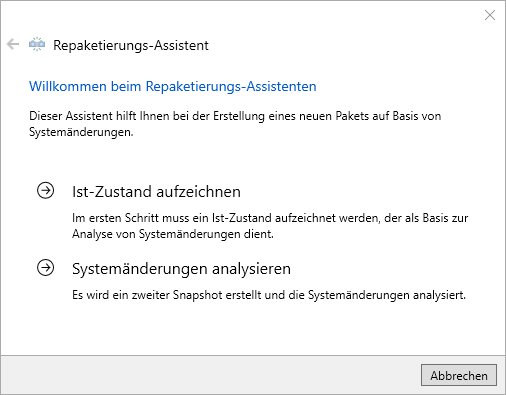Click the back arrow in the wizard header
Viewport: 506px width, 395px height.
coord(13,44)
